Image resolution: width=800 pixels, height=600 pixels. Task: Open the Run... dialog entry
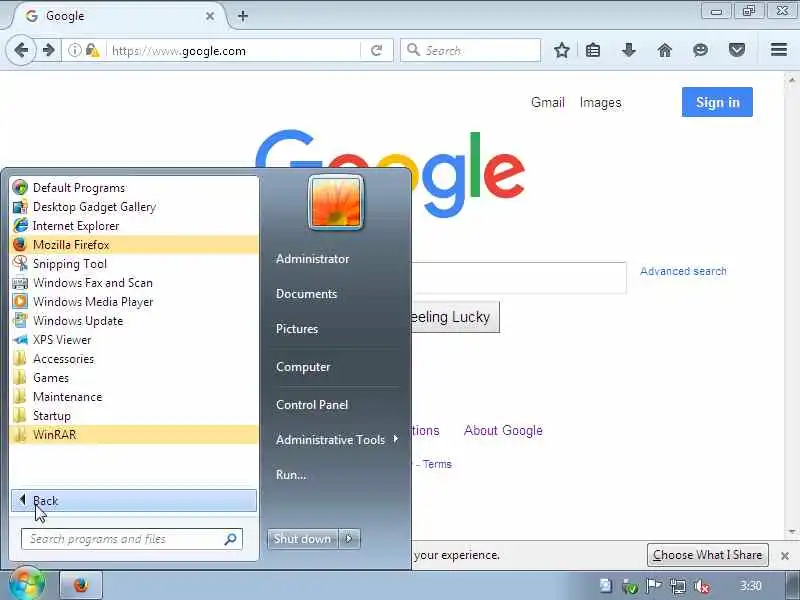pos(291,474)
